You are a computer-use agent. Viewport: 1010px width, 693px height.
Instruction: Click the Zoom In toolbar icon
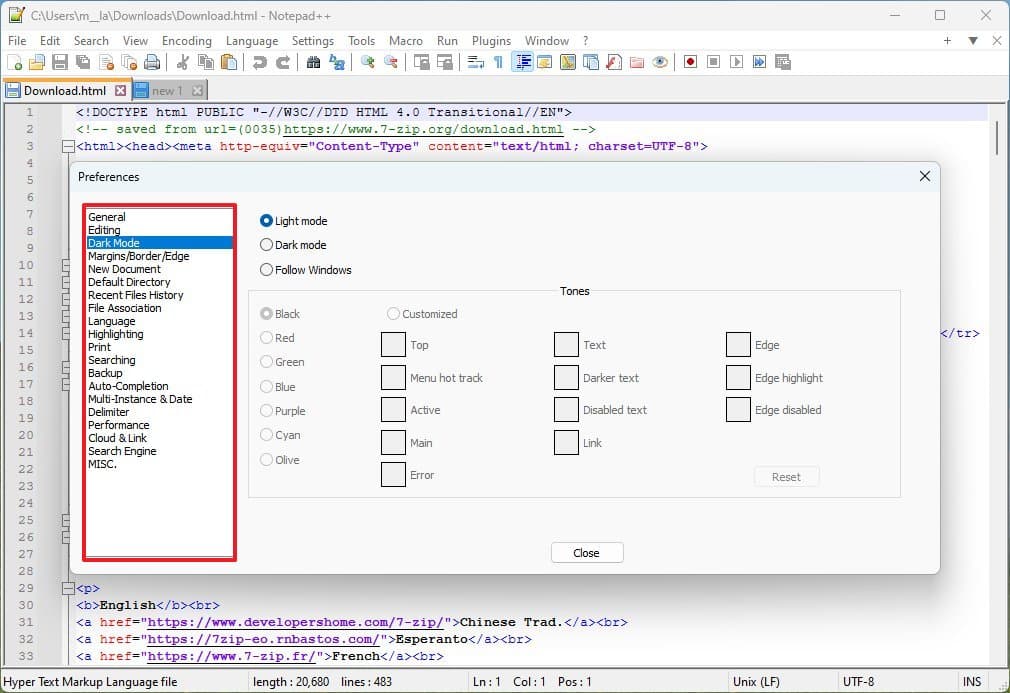point(368,62)
